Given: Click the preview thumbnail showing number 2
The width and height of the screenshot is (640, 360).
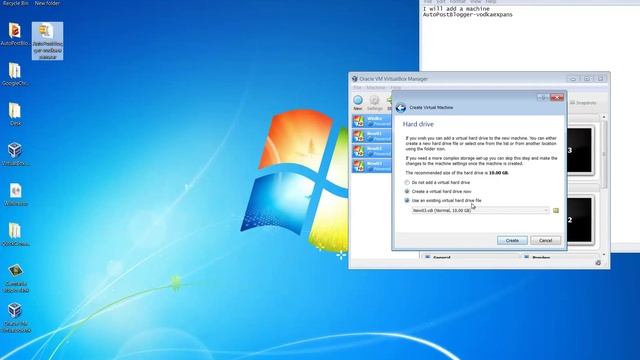Looking at the screenshot, I should coord(580,220).
